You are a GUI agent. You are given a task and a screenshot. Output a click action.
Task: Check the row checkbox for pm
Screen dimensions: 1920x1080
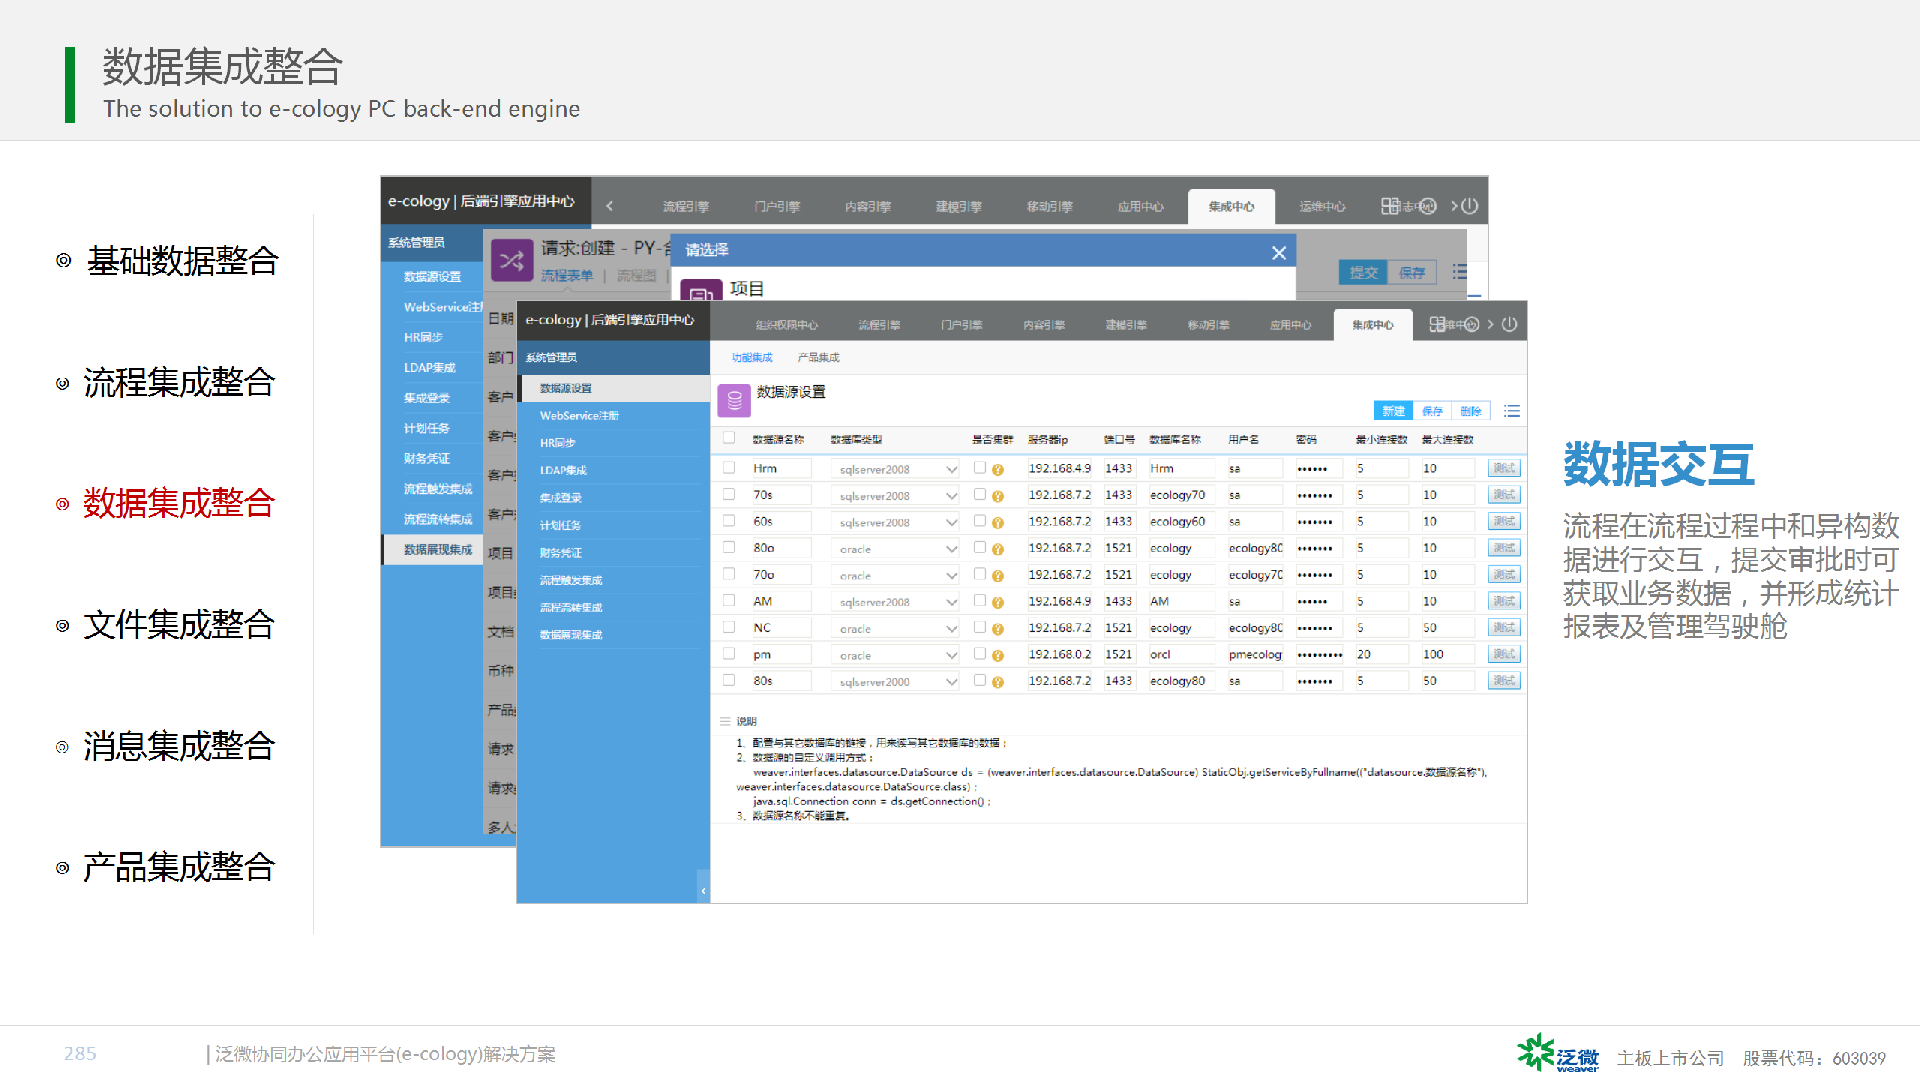729,653
